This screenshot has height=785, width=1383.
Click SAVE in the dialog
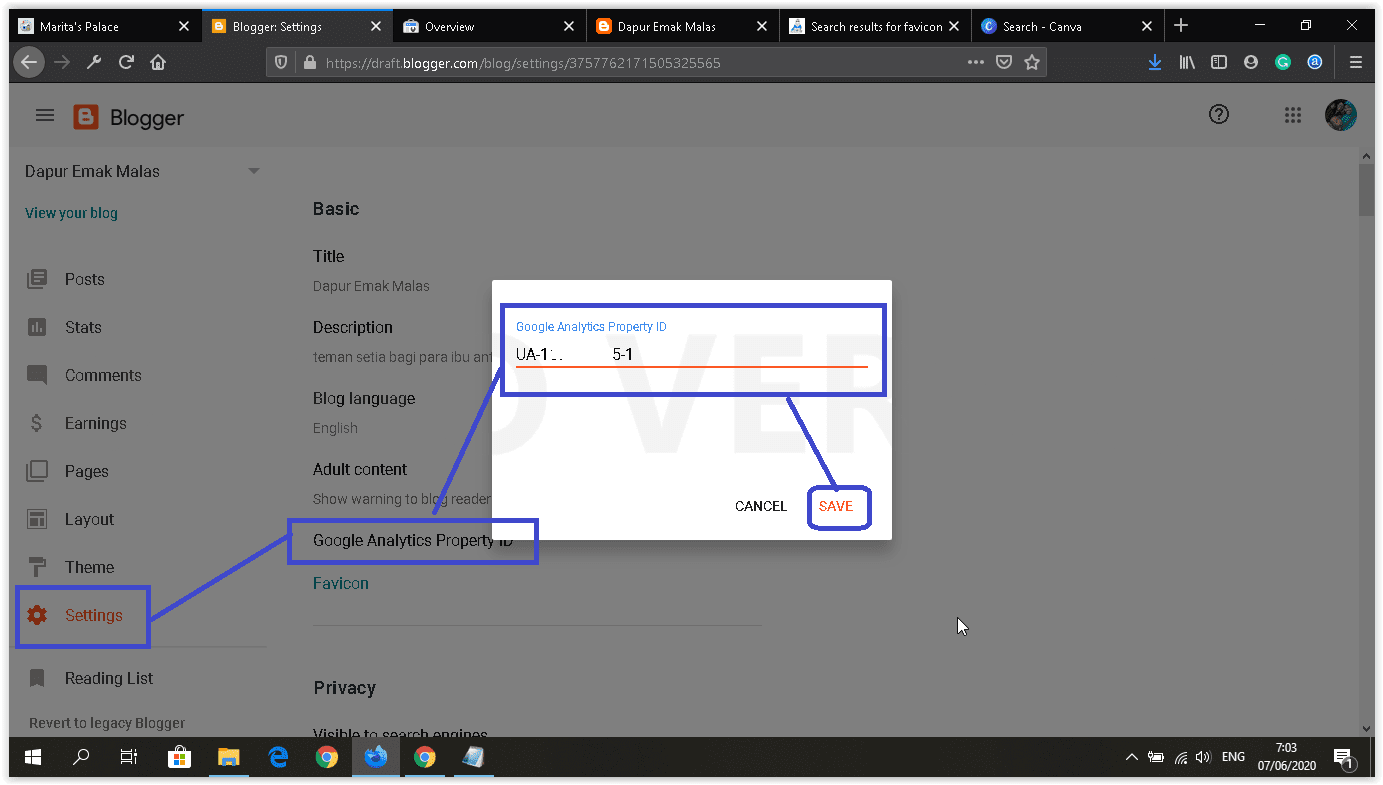pyautogui.click(x=836, y=506)
